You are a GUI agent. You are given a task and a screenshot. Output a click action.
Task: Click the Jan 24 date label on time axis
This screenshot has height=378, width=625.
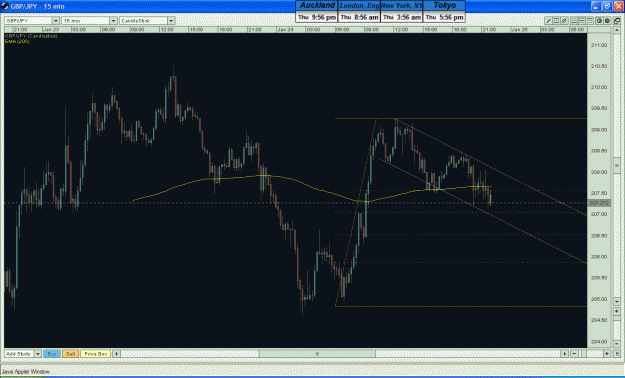point(285,30)
